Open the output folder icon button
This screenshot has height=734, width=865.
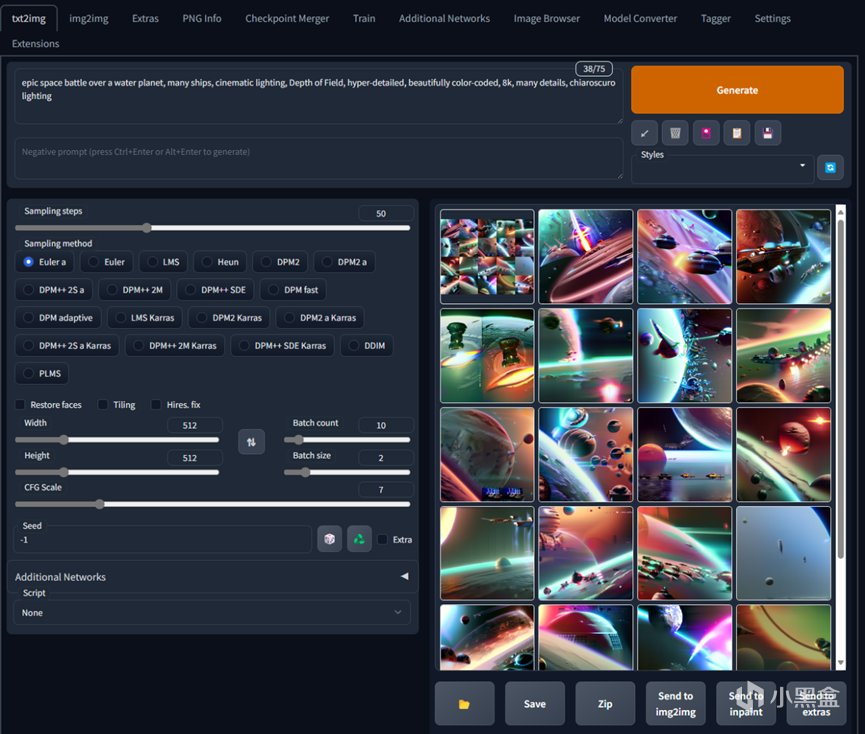click(x=464, y=704)
